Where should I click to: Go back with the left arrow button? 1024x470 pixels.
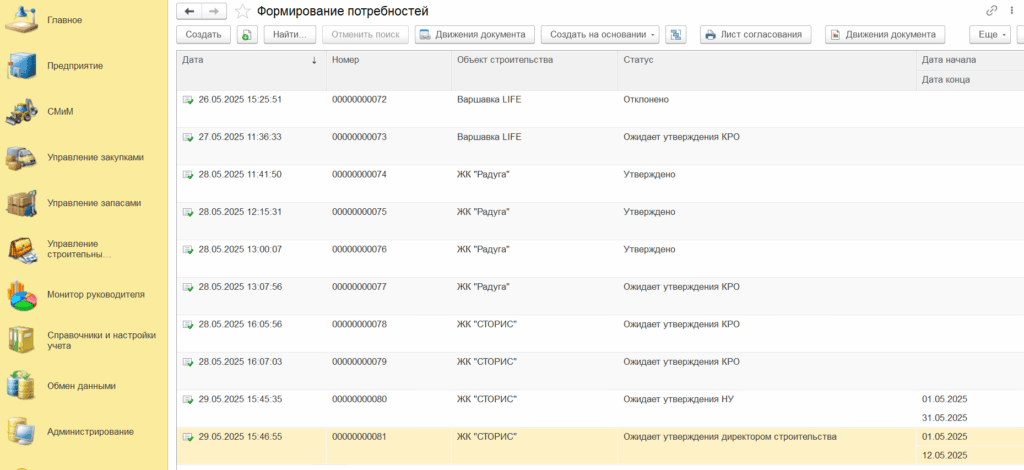click(x=190, y=11)
